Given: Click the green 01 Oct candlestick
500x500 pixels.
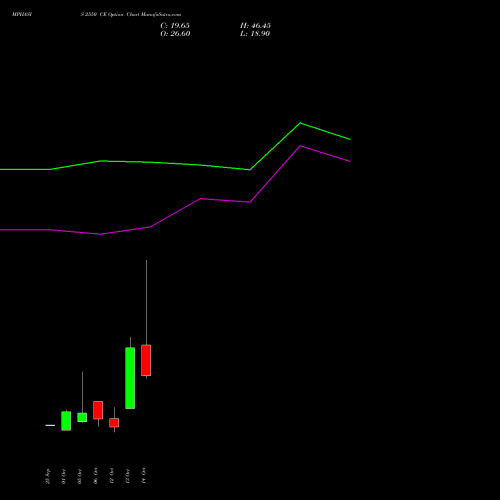Looking at the screenshot, I should coord(66,421).
